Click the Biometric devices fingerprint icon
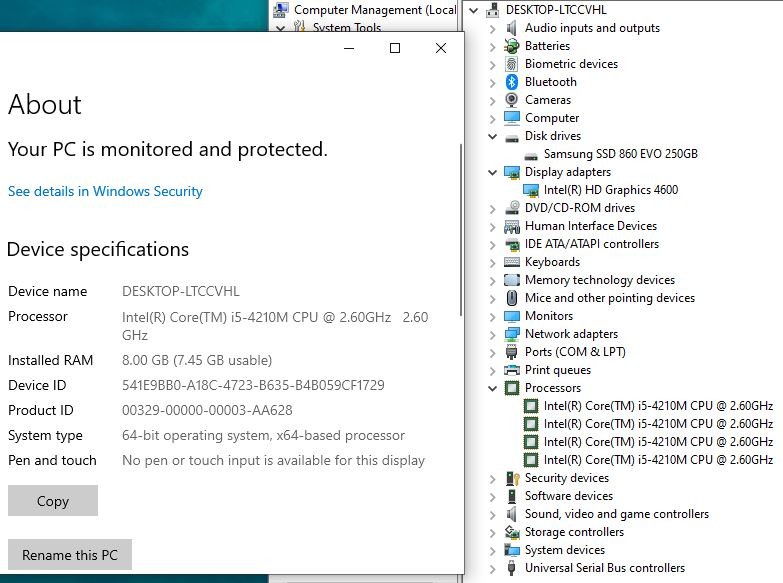Screen dimensions: 783x583 point(511,64)
